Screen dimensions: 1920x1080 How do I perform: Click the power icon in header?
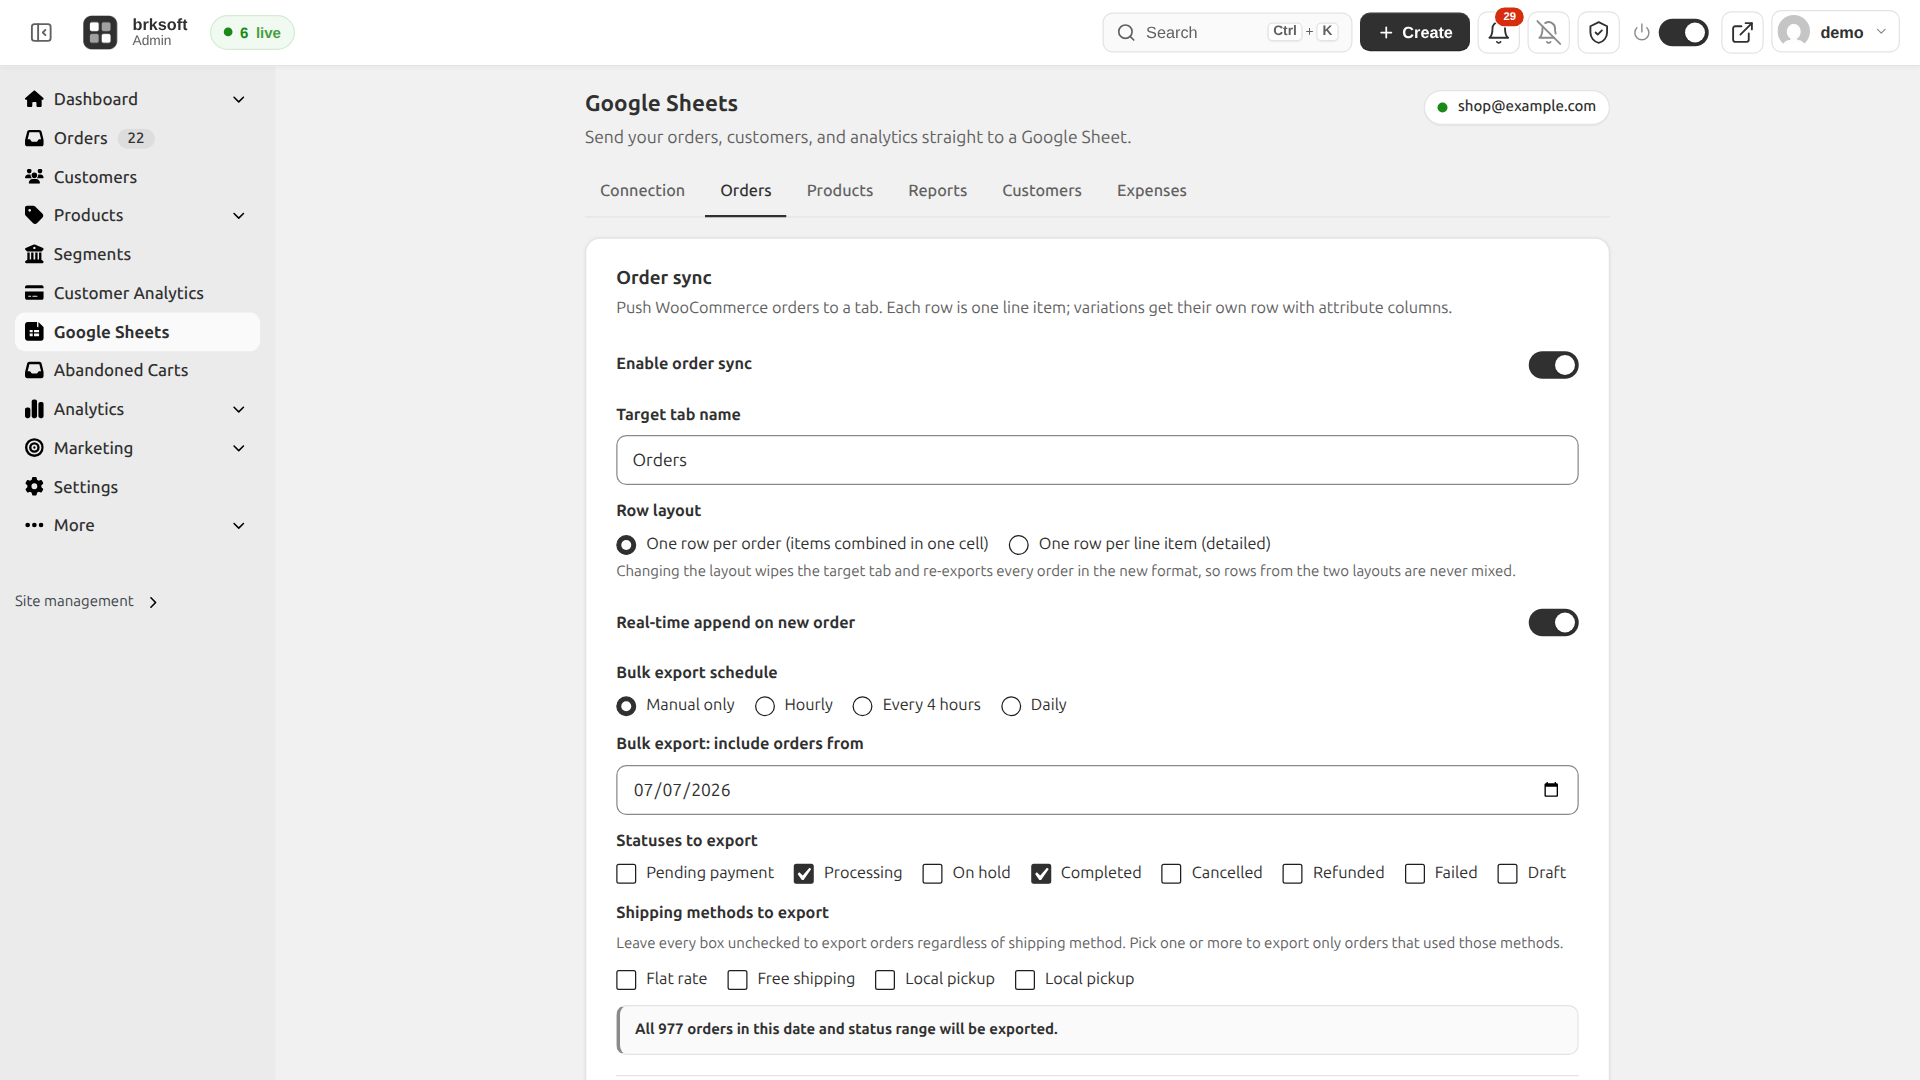click(1641, 33)
